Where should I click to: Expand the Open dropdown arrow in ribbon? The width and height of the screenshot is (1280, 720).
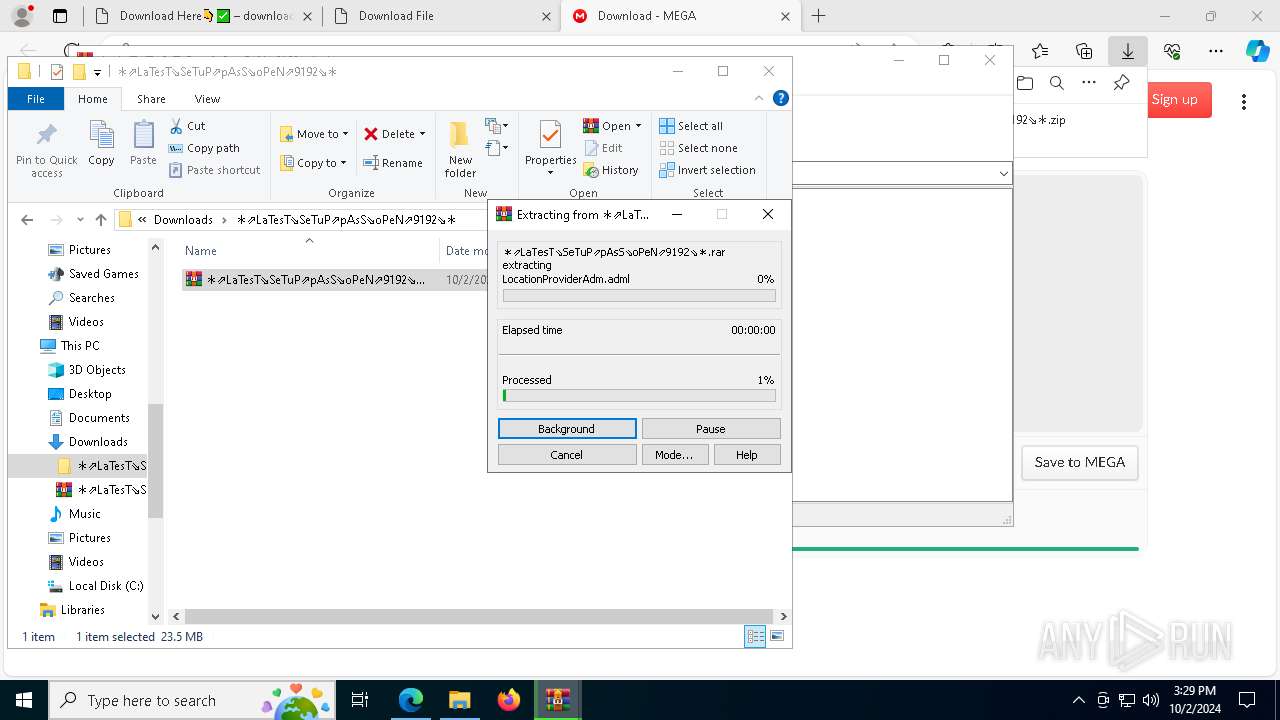[x=638, y=126]
